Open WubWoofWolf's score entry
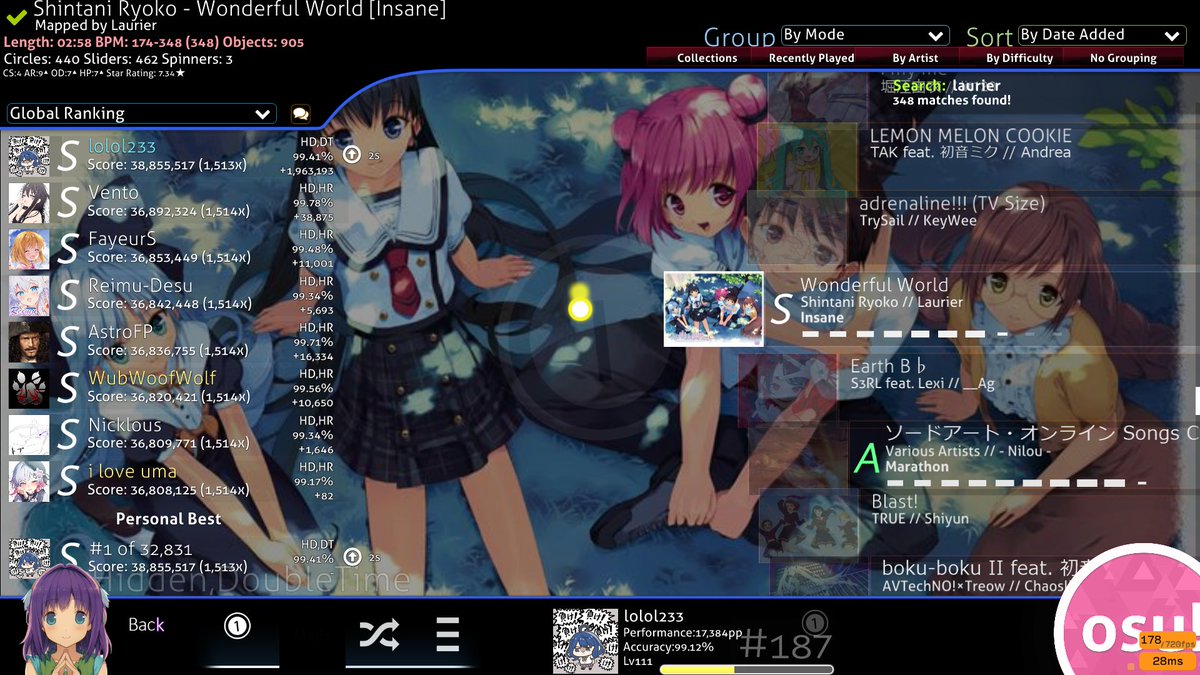 point(171,388)
